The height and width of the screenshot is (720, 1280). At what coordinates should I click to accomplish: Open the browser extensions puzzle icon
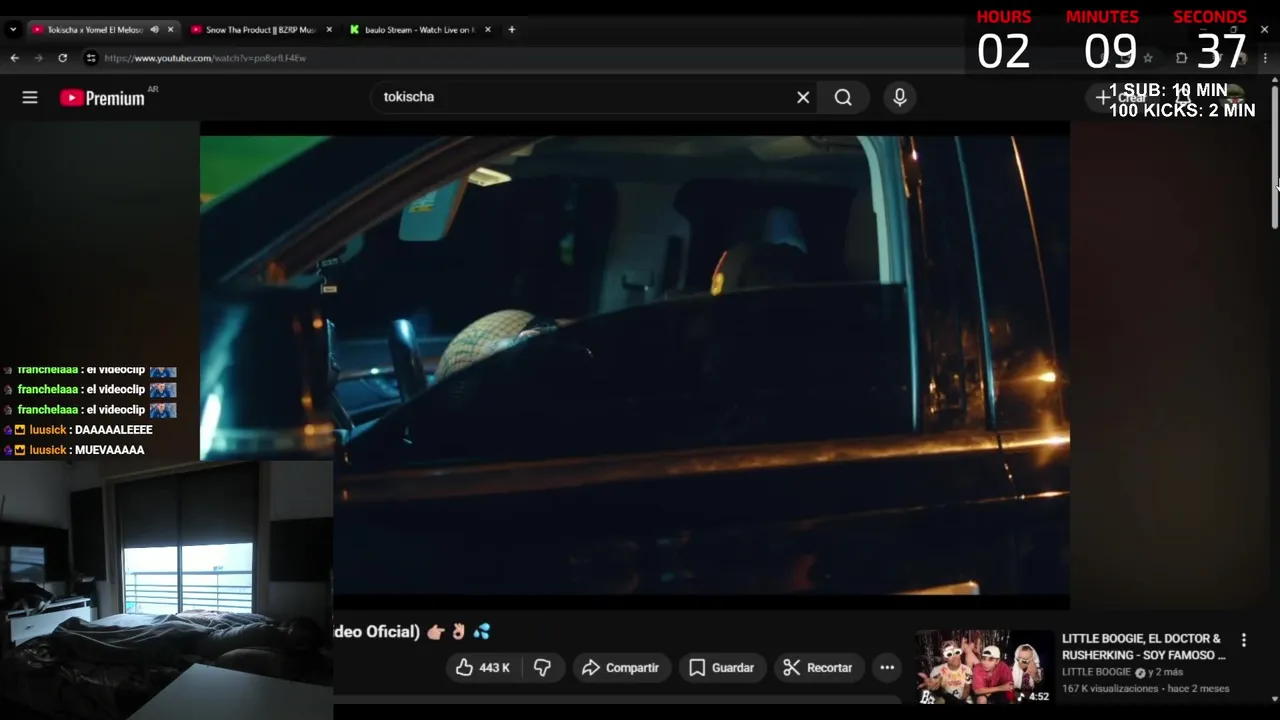pos(1181,58)
